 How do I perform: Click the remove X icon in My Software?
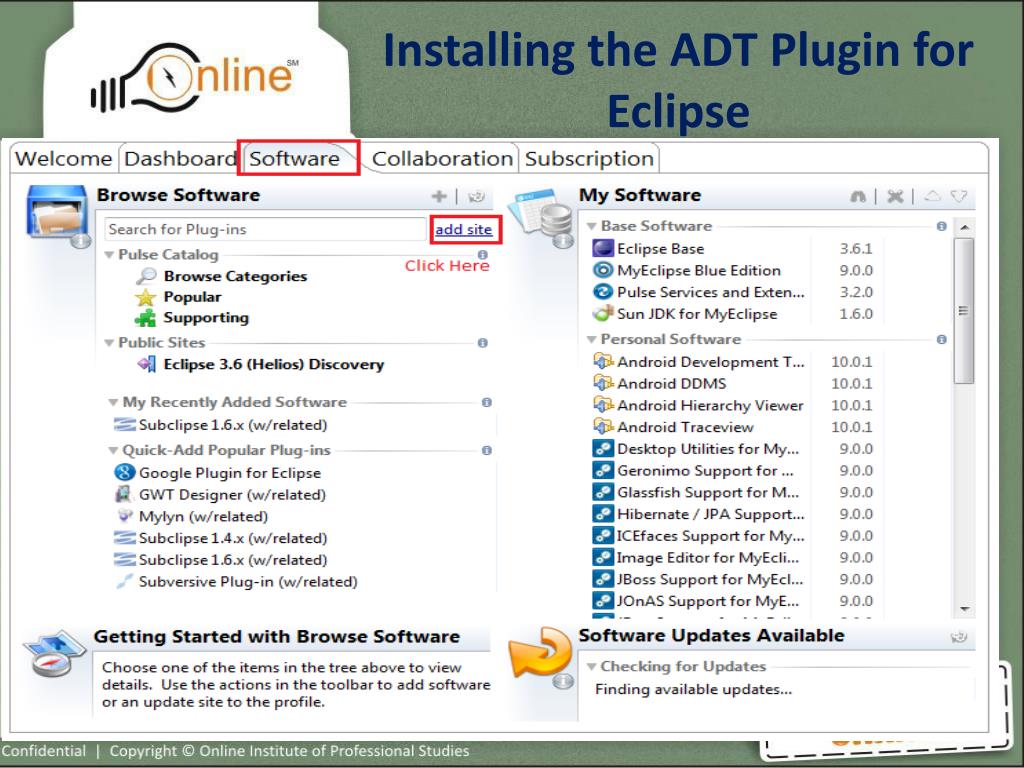coord(895,196)
